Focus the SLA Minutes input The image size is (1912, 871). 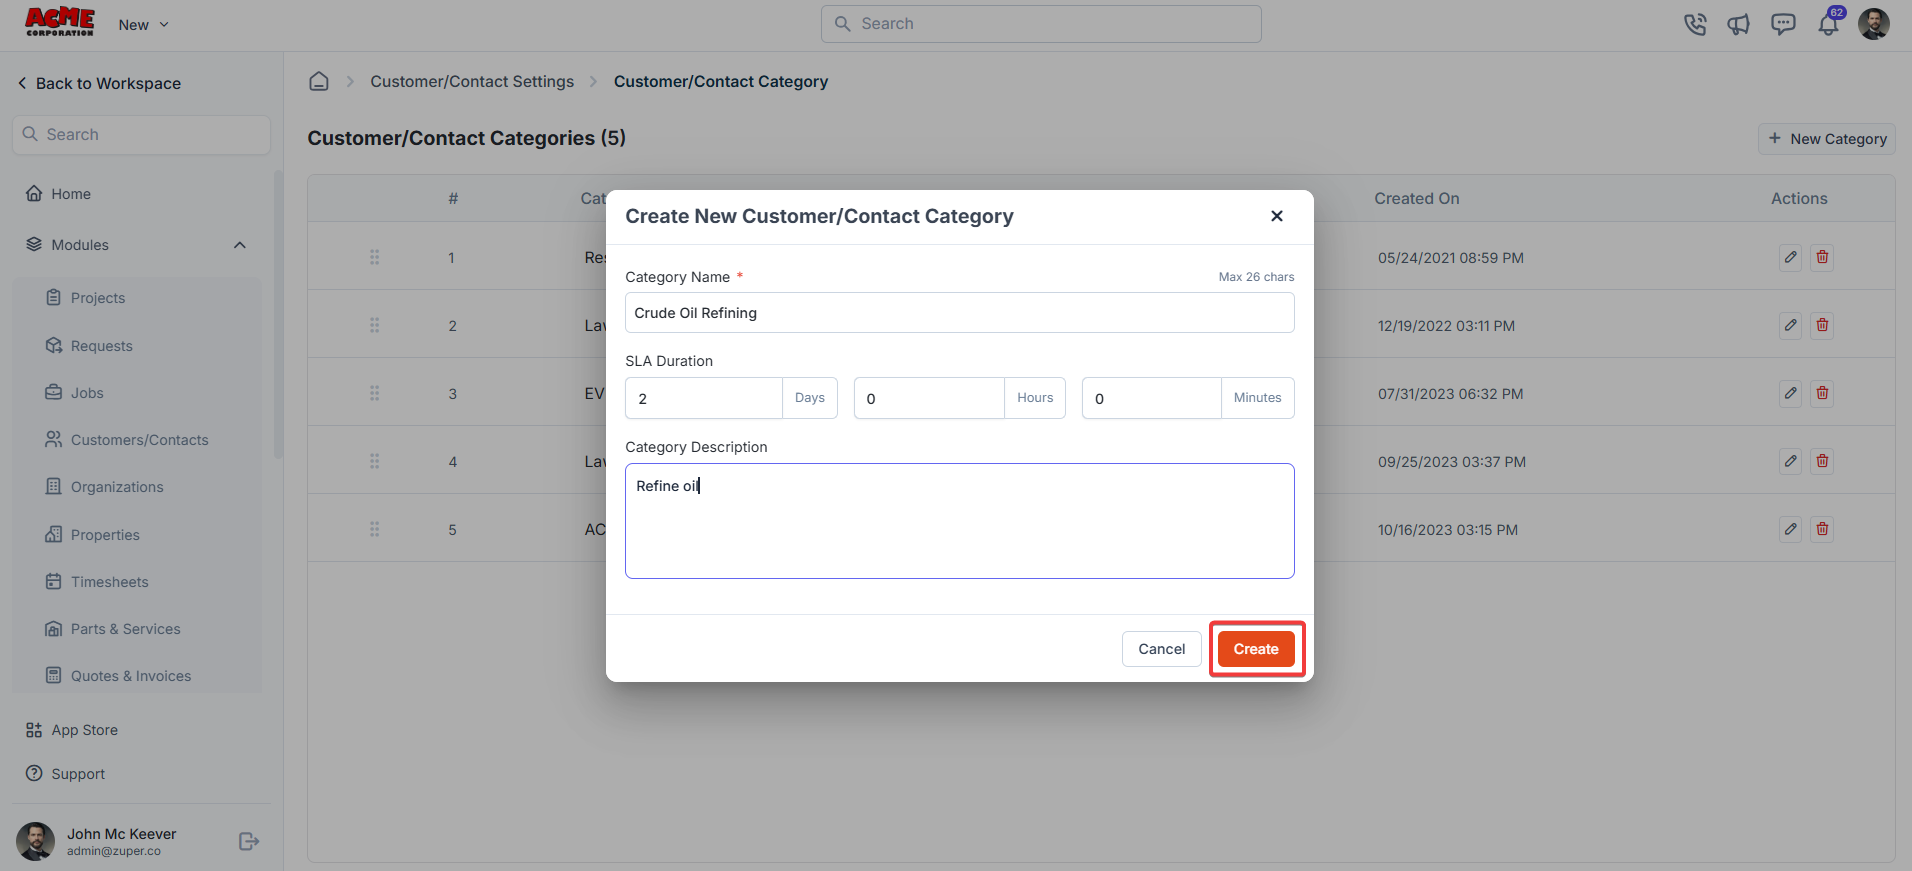point(1152,398)
